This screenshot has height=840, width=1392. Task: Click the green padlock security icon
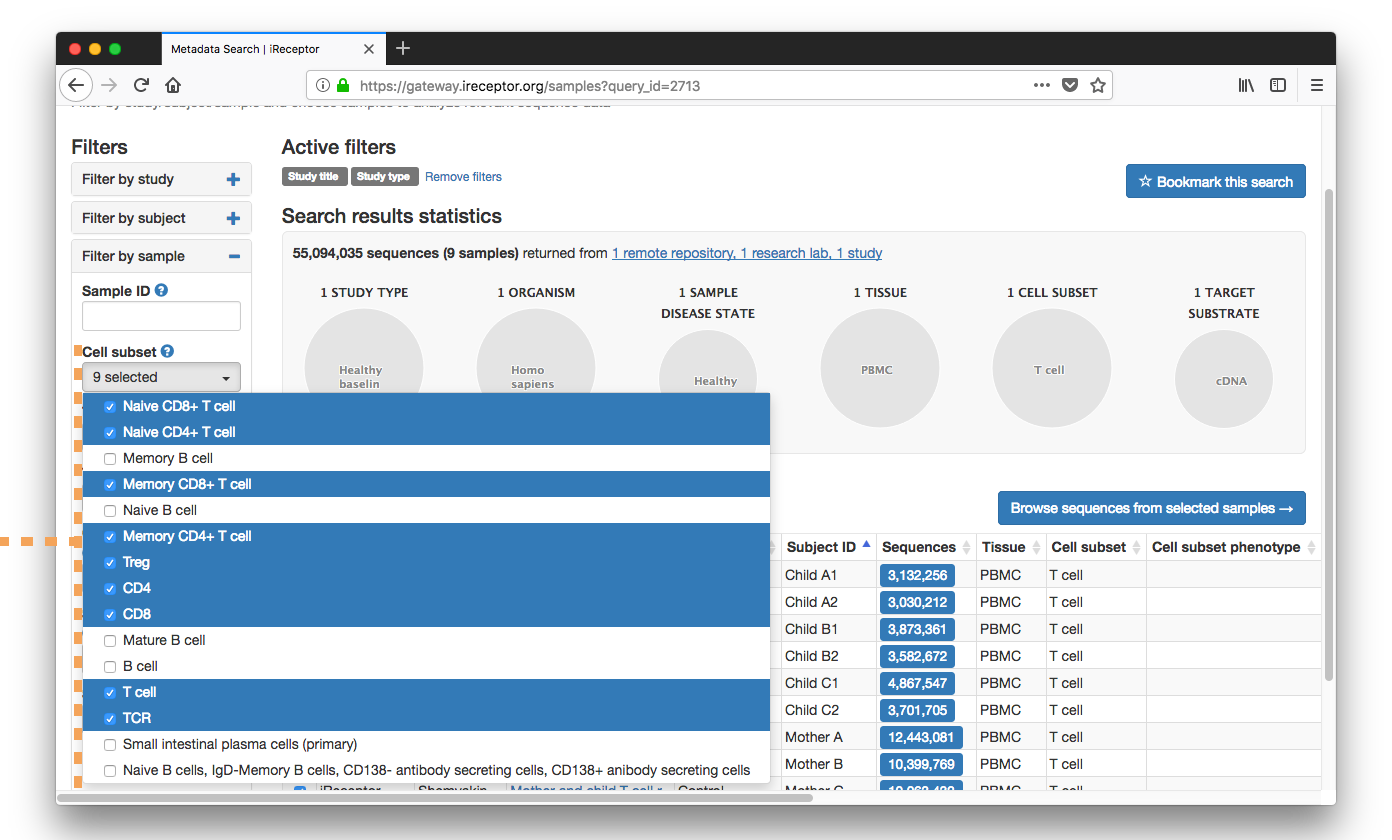[343, 86]
